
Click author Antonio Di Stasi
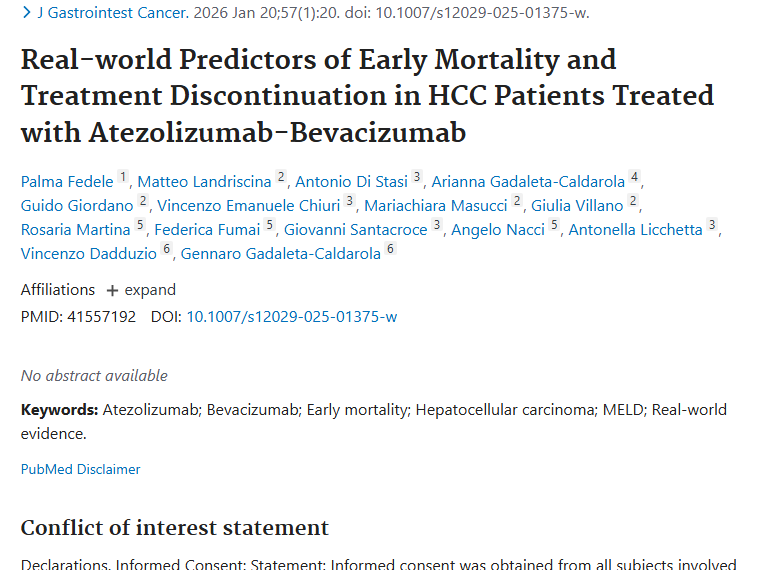[x=351, y=181]
